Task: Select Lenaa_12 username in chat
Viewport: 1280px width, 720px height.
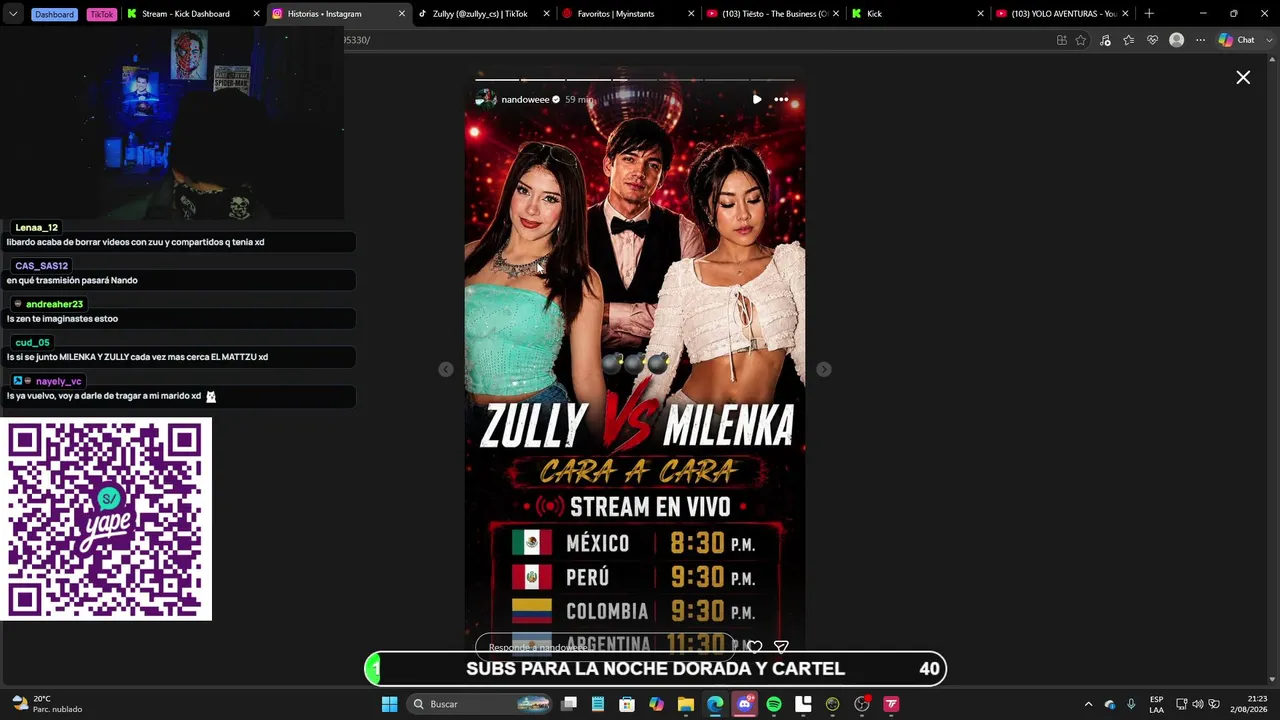Action: (x=37, y=228)
